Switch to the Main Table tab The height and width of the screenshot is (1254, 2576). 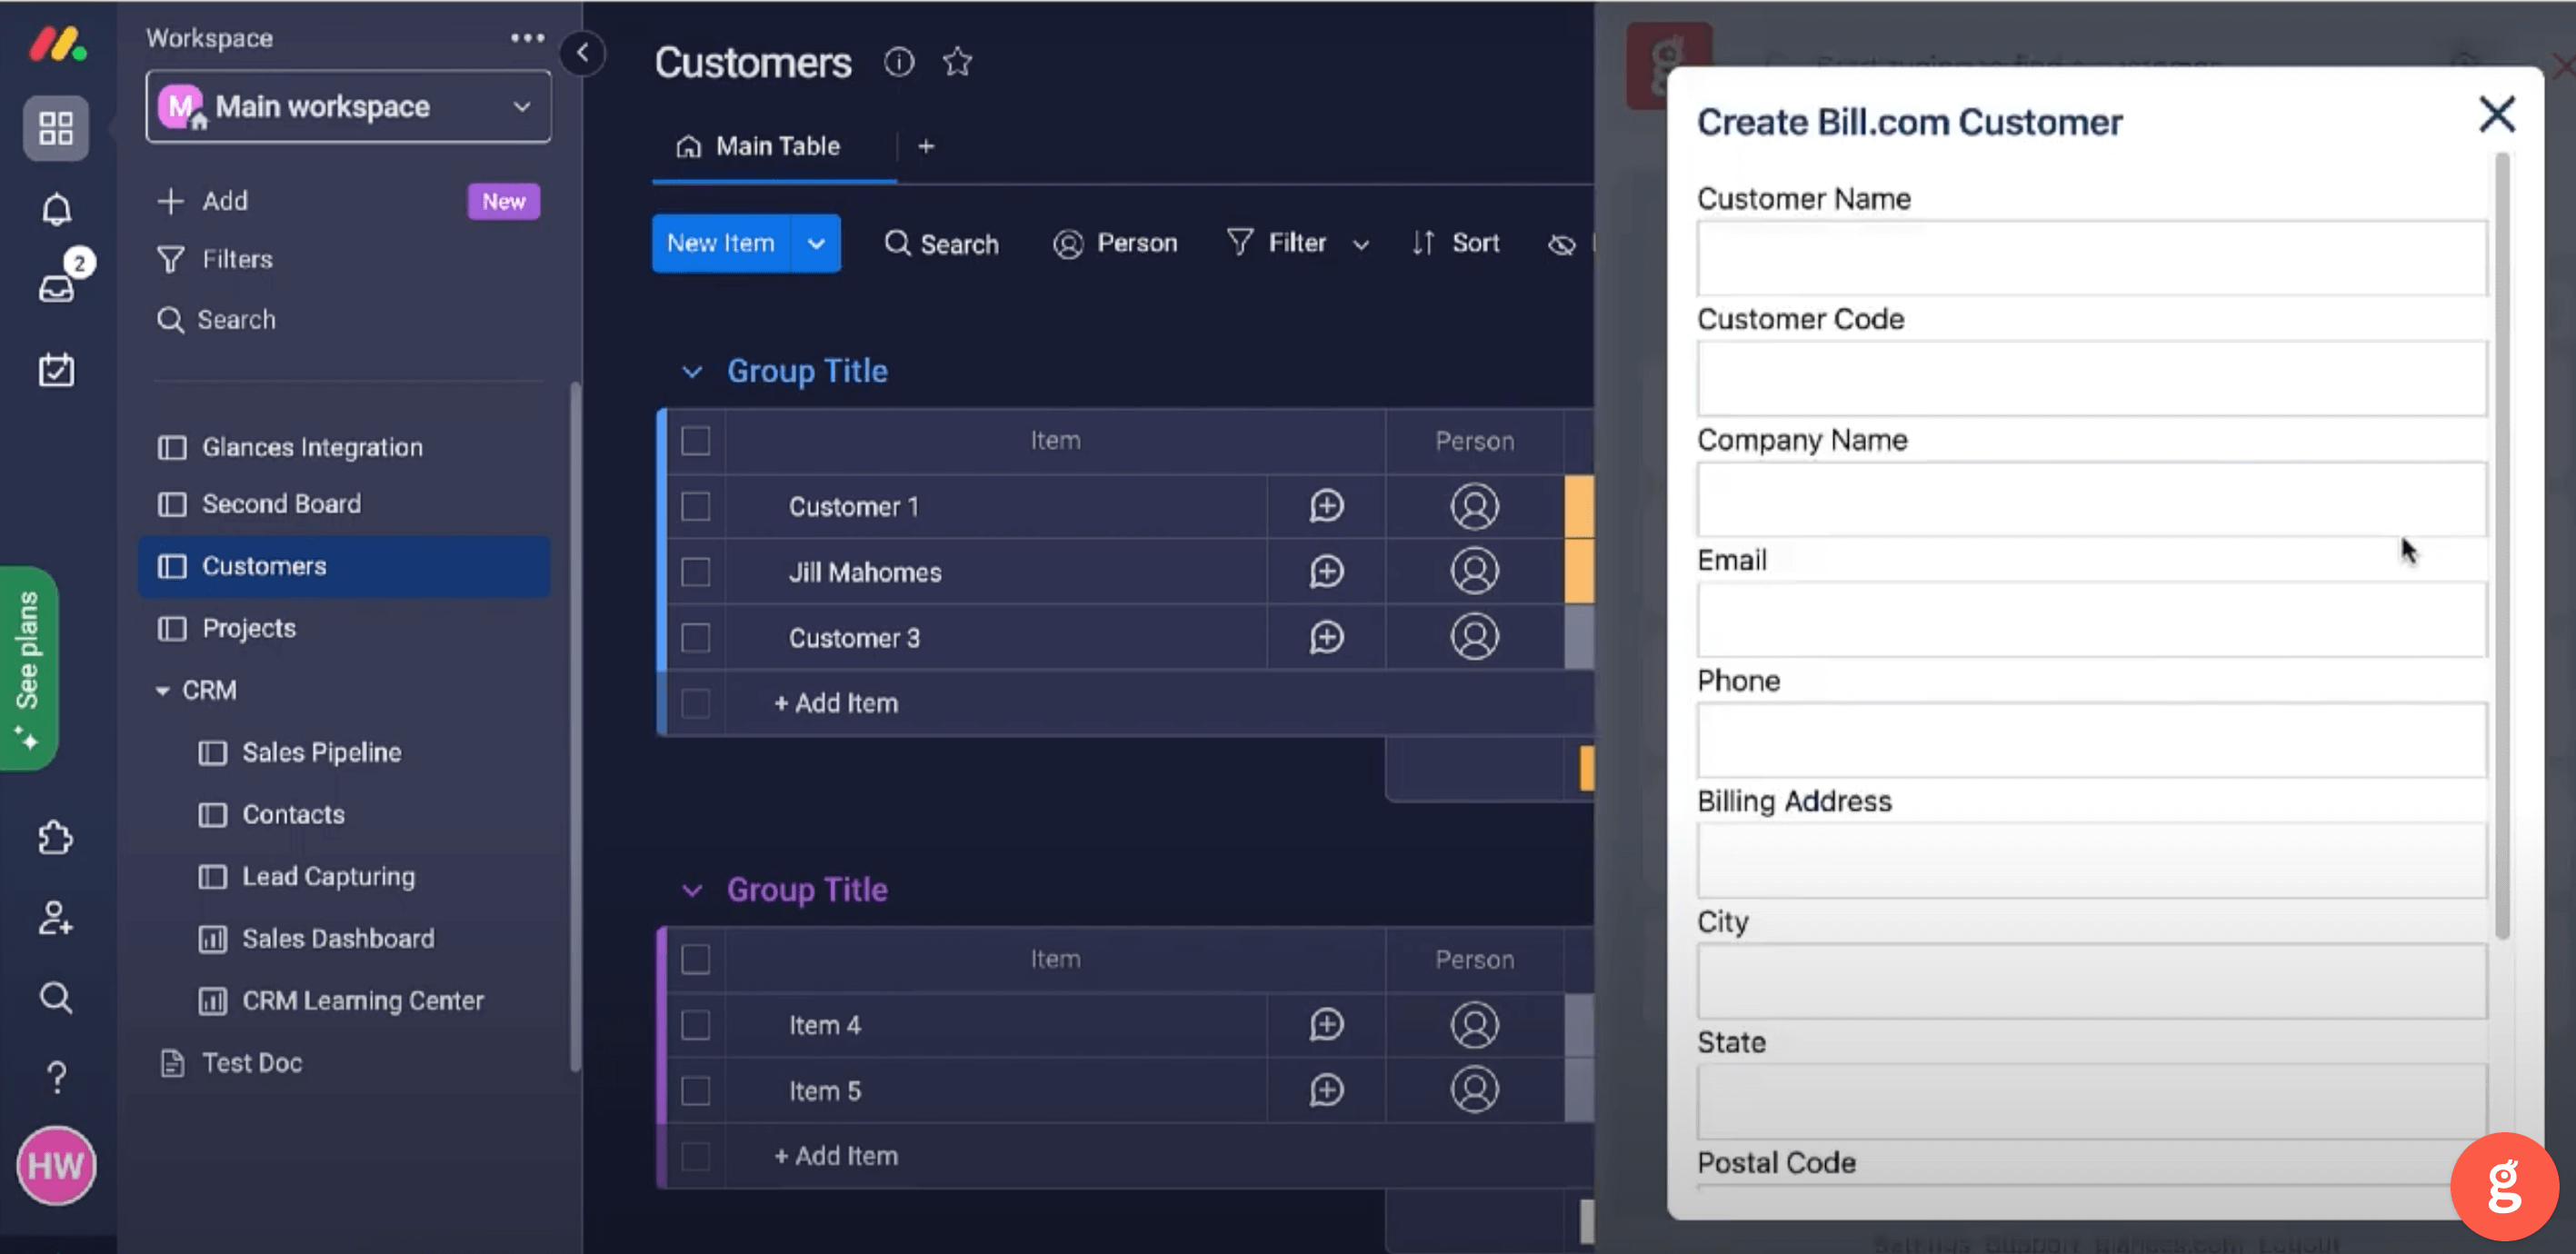[759, 146]
